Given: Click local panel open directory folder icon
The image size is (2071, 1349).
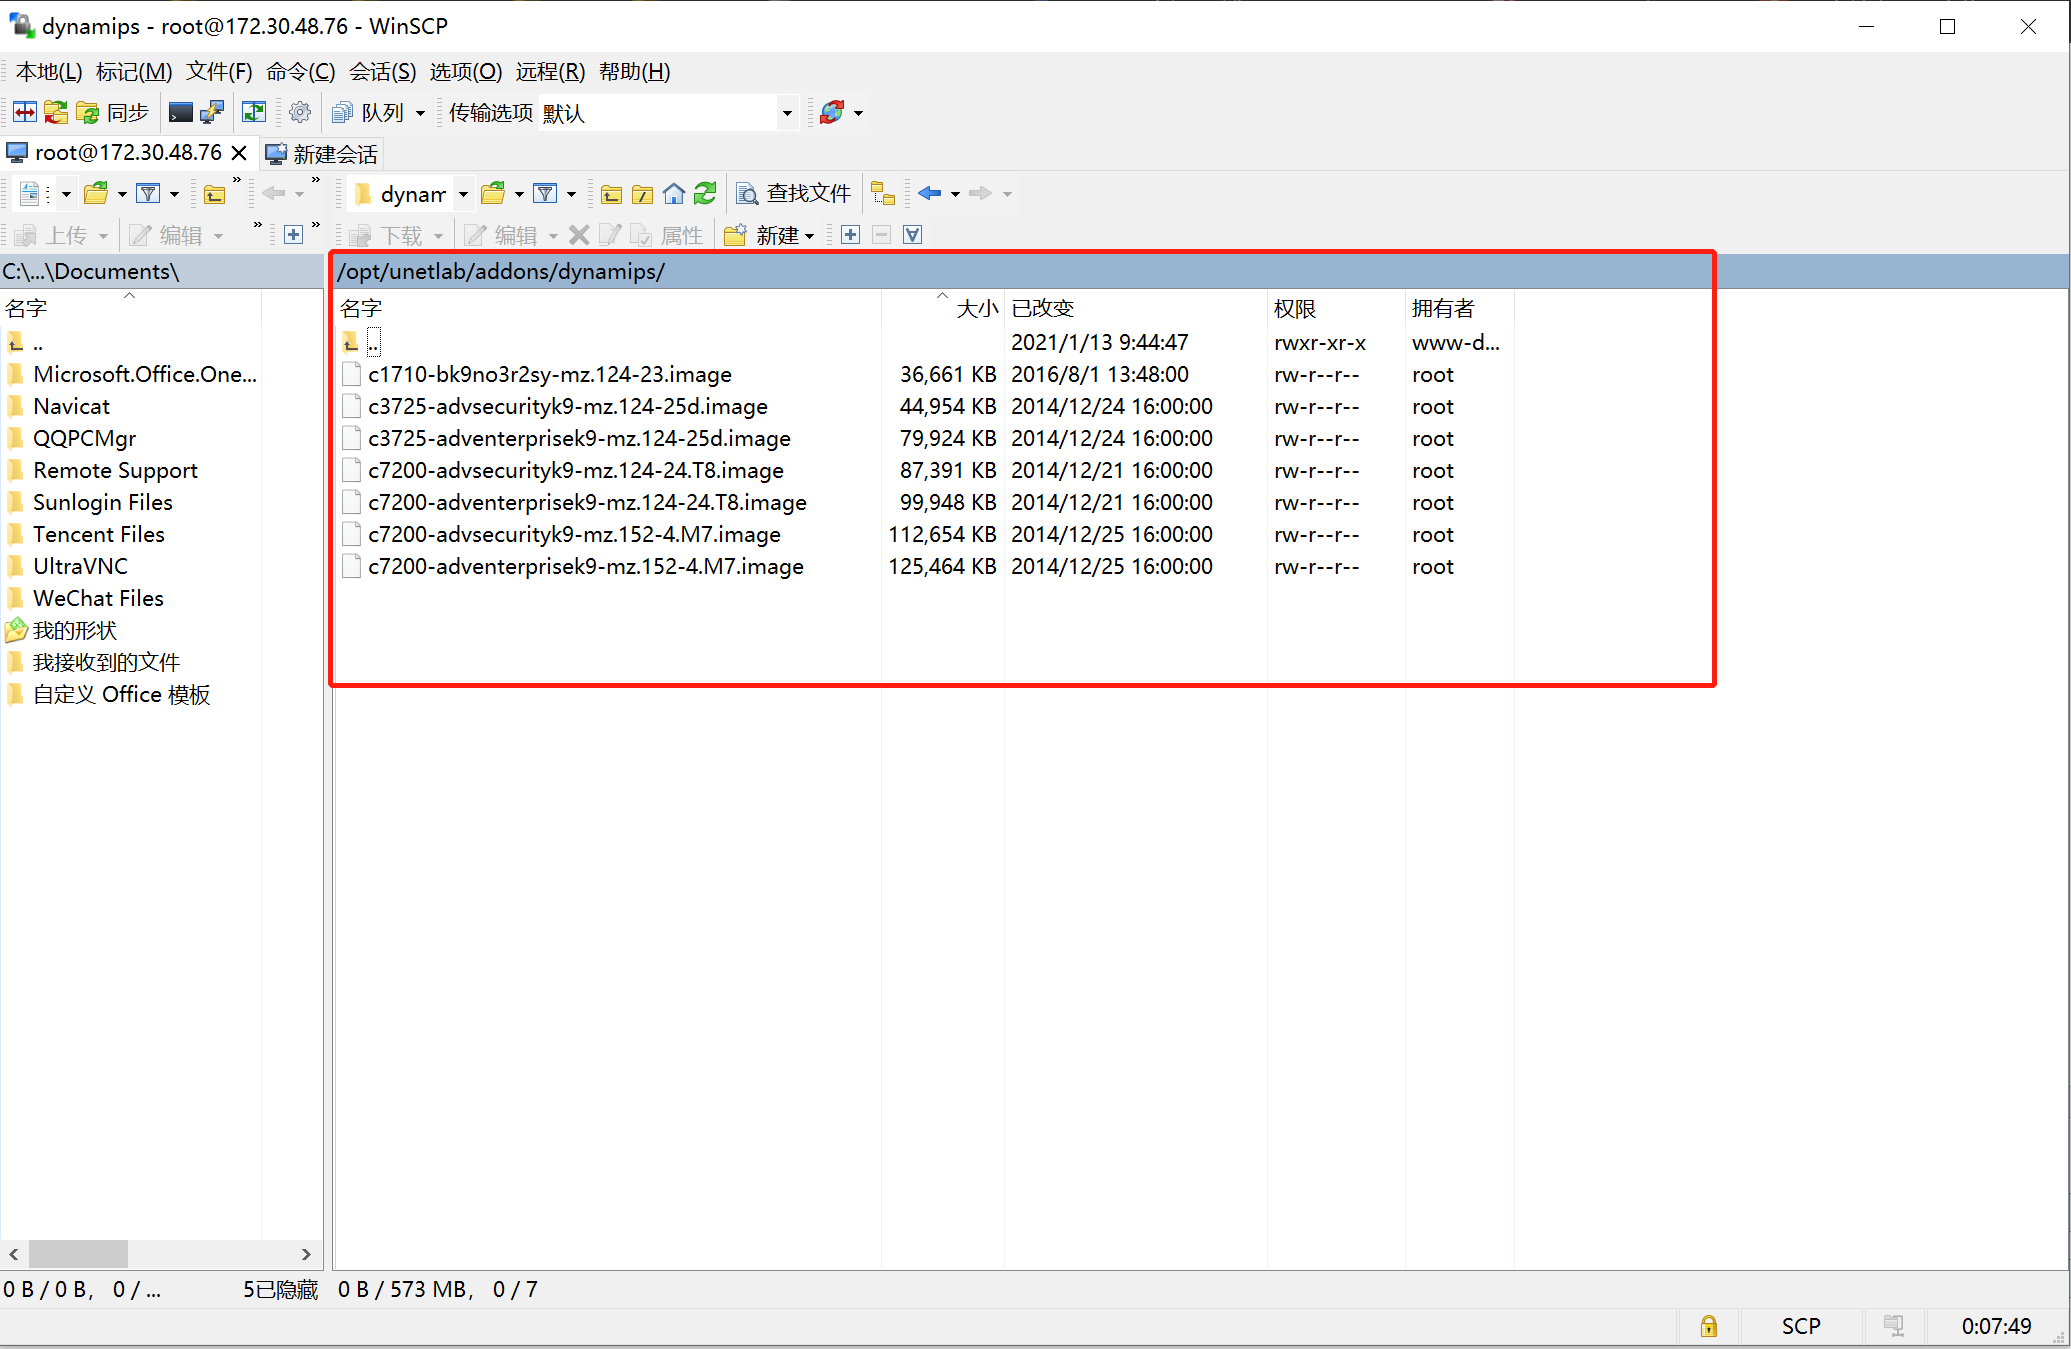Looking at the screenshot, I should (96, 193).
